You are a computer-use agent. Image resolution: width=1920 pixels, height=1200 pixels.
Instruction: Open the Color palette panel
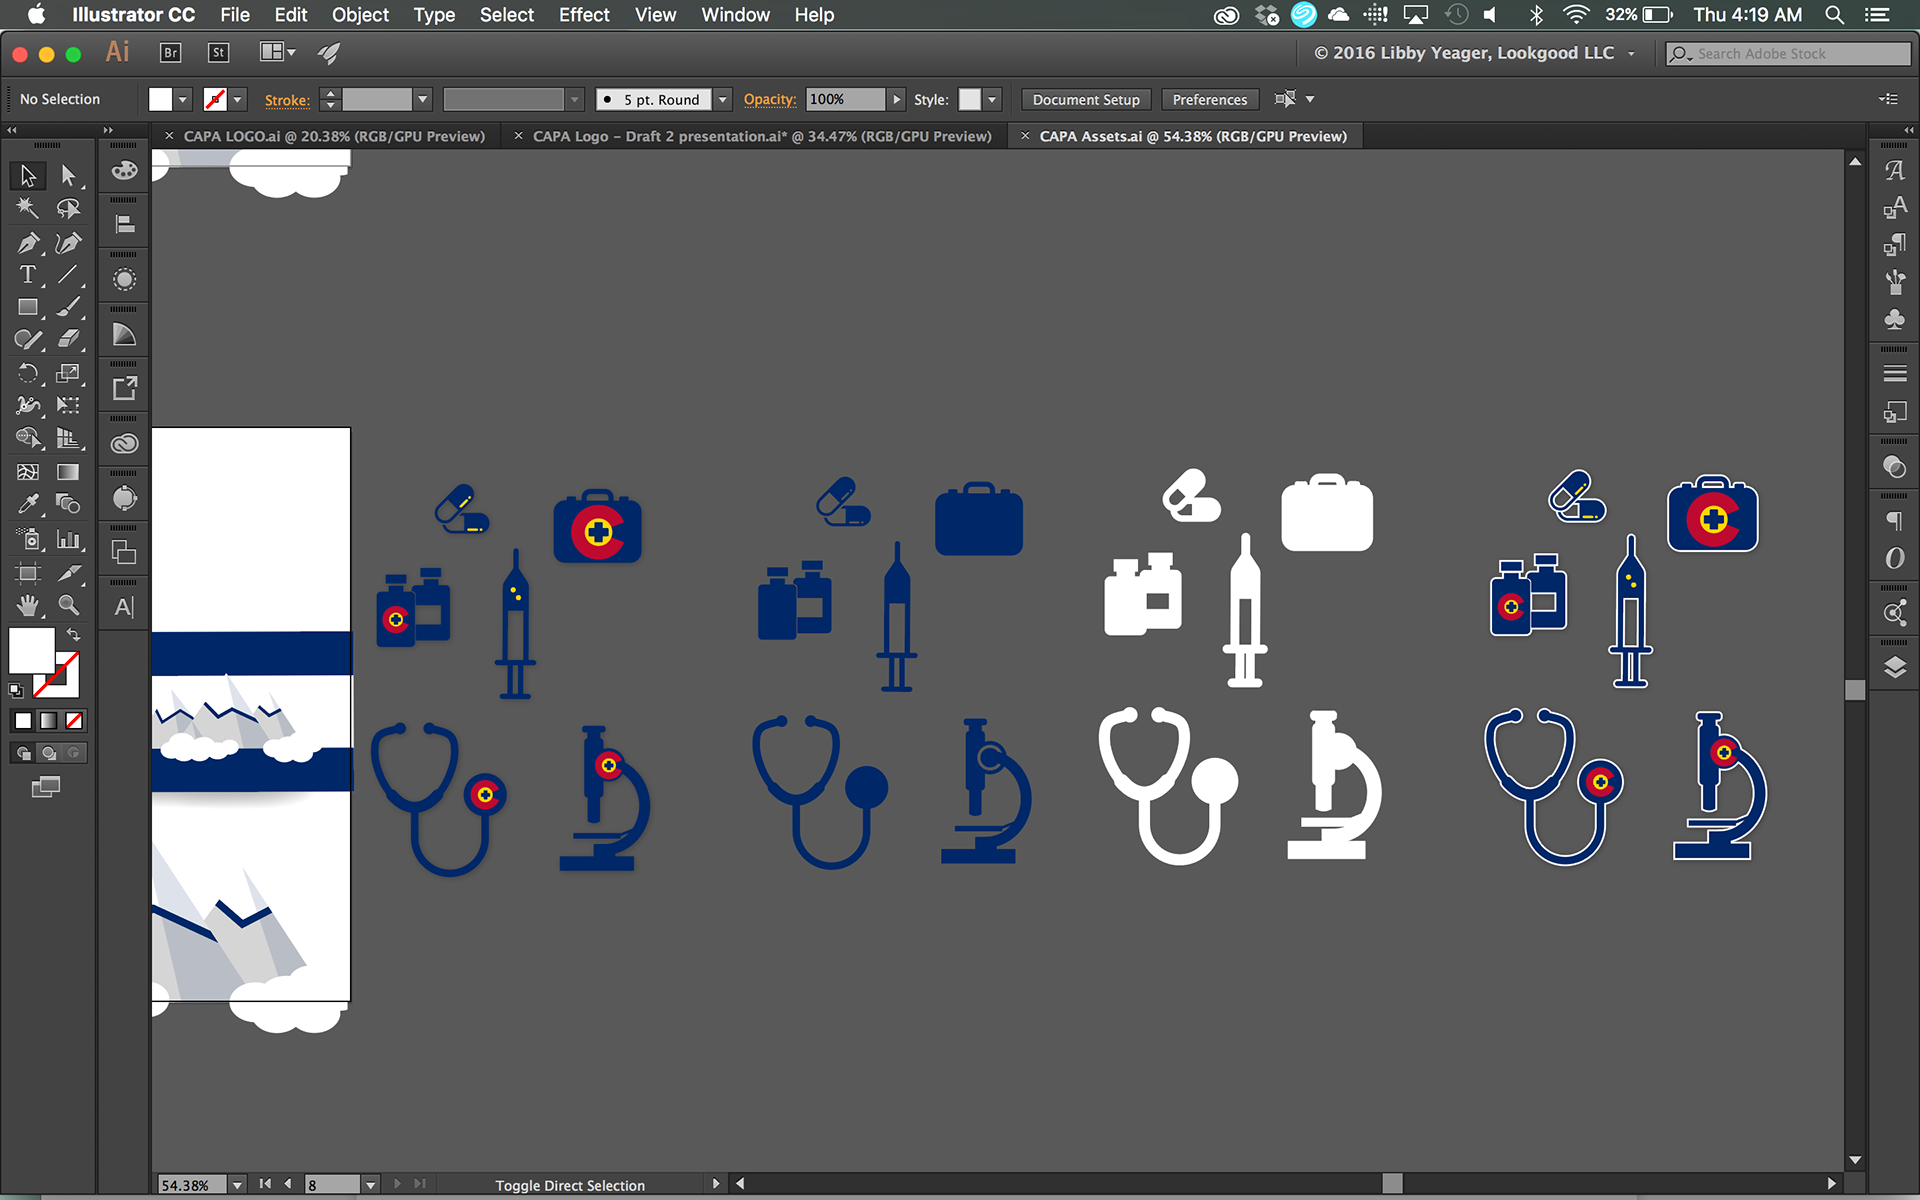[x=124, y=171]
